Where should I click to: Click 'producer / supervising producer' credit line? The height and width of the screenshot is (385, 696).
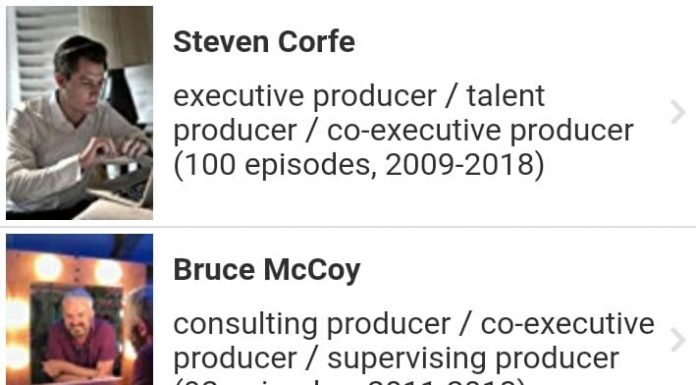396,359
